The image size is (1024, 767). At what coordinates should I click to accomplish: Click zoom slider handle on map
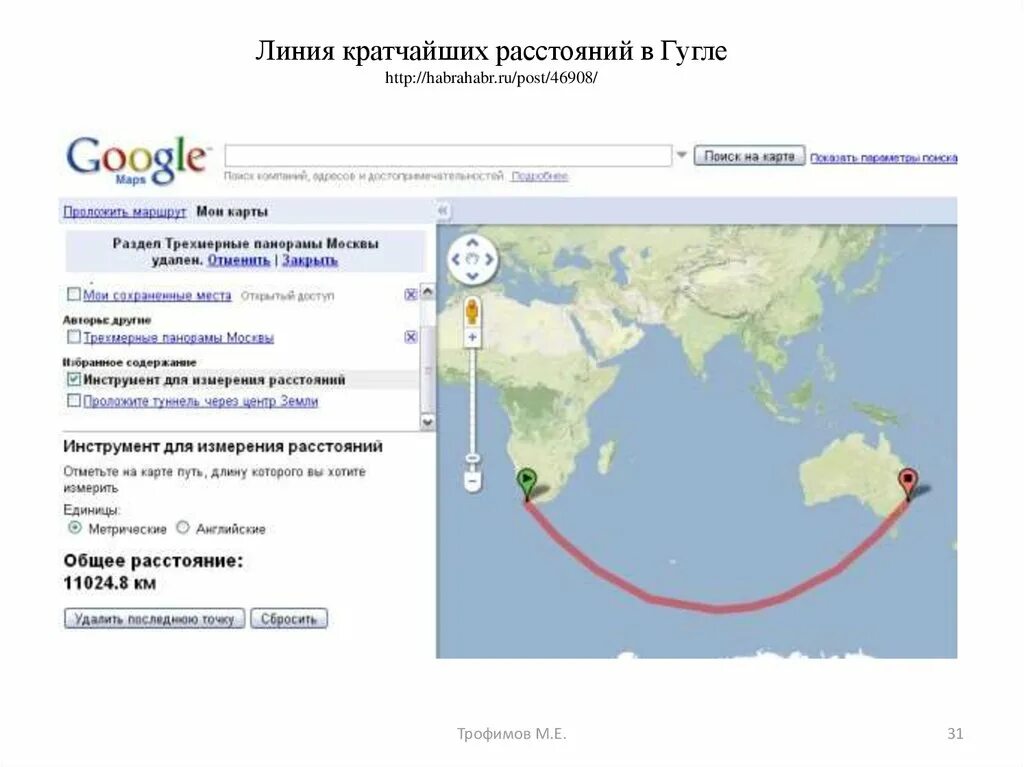[472, 458]
